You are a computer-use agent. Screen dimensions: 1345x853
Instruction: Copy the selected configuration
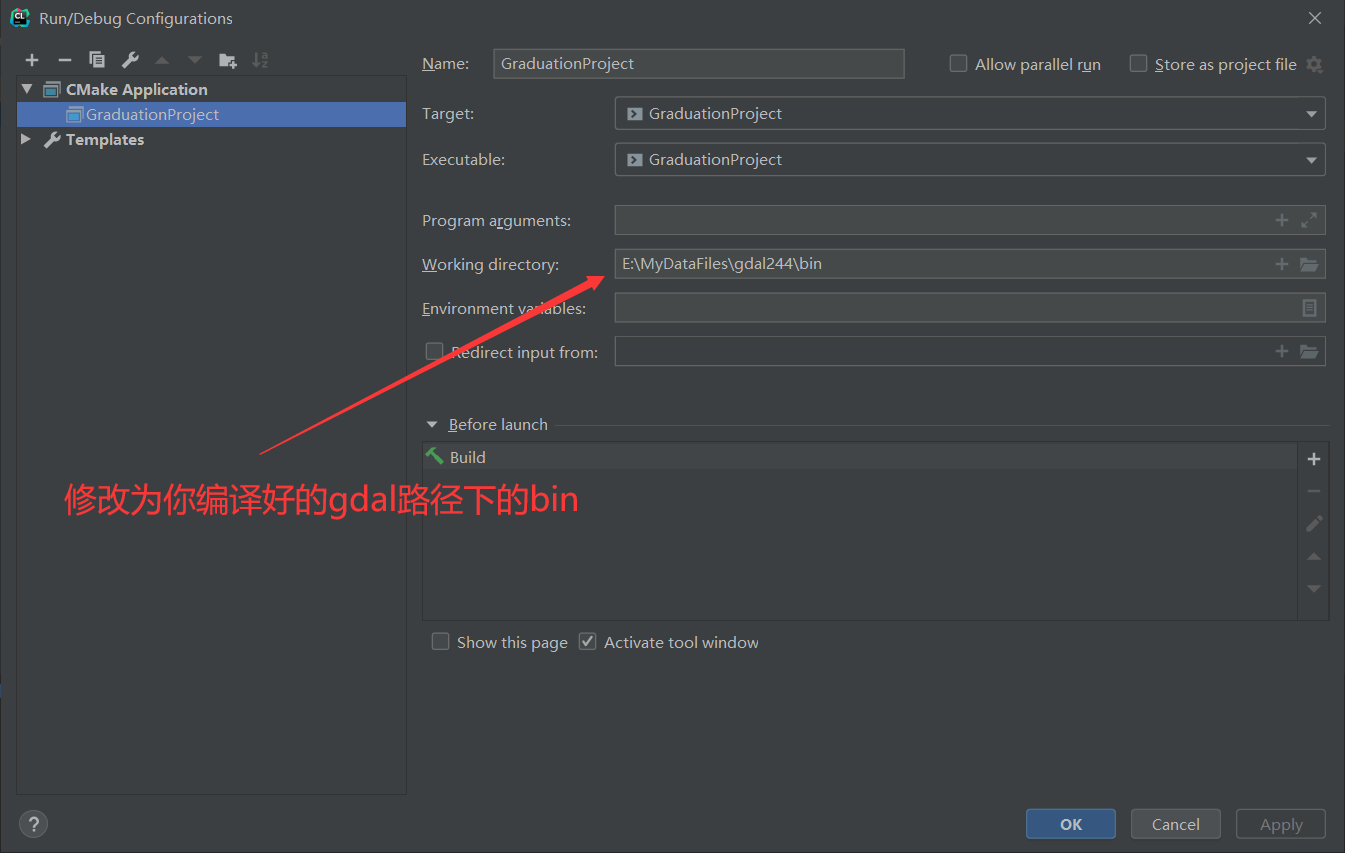click(x=97, y=60)
